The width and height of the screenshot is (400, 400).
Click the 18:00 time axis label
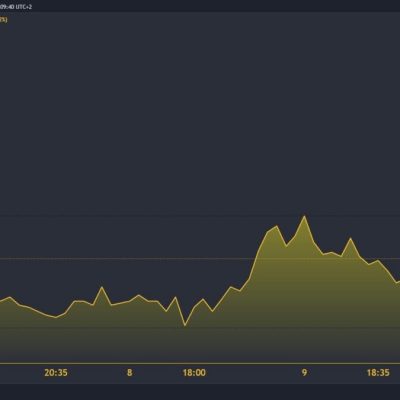(x=194, y=372)
